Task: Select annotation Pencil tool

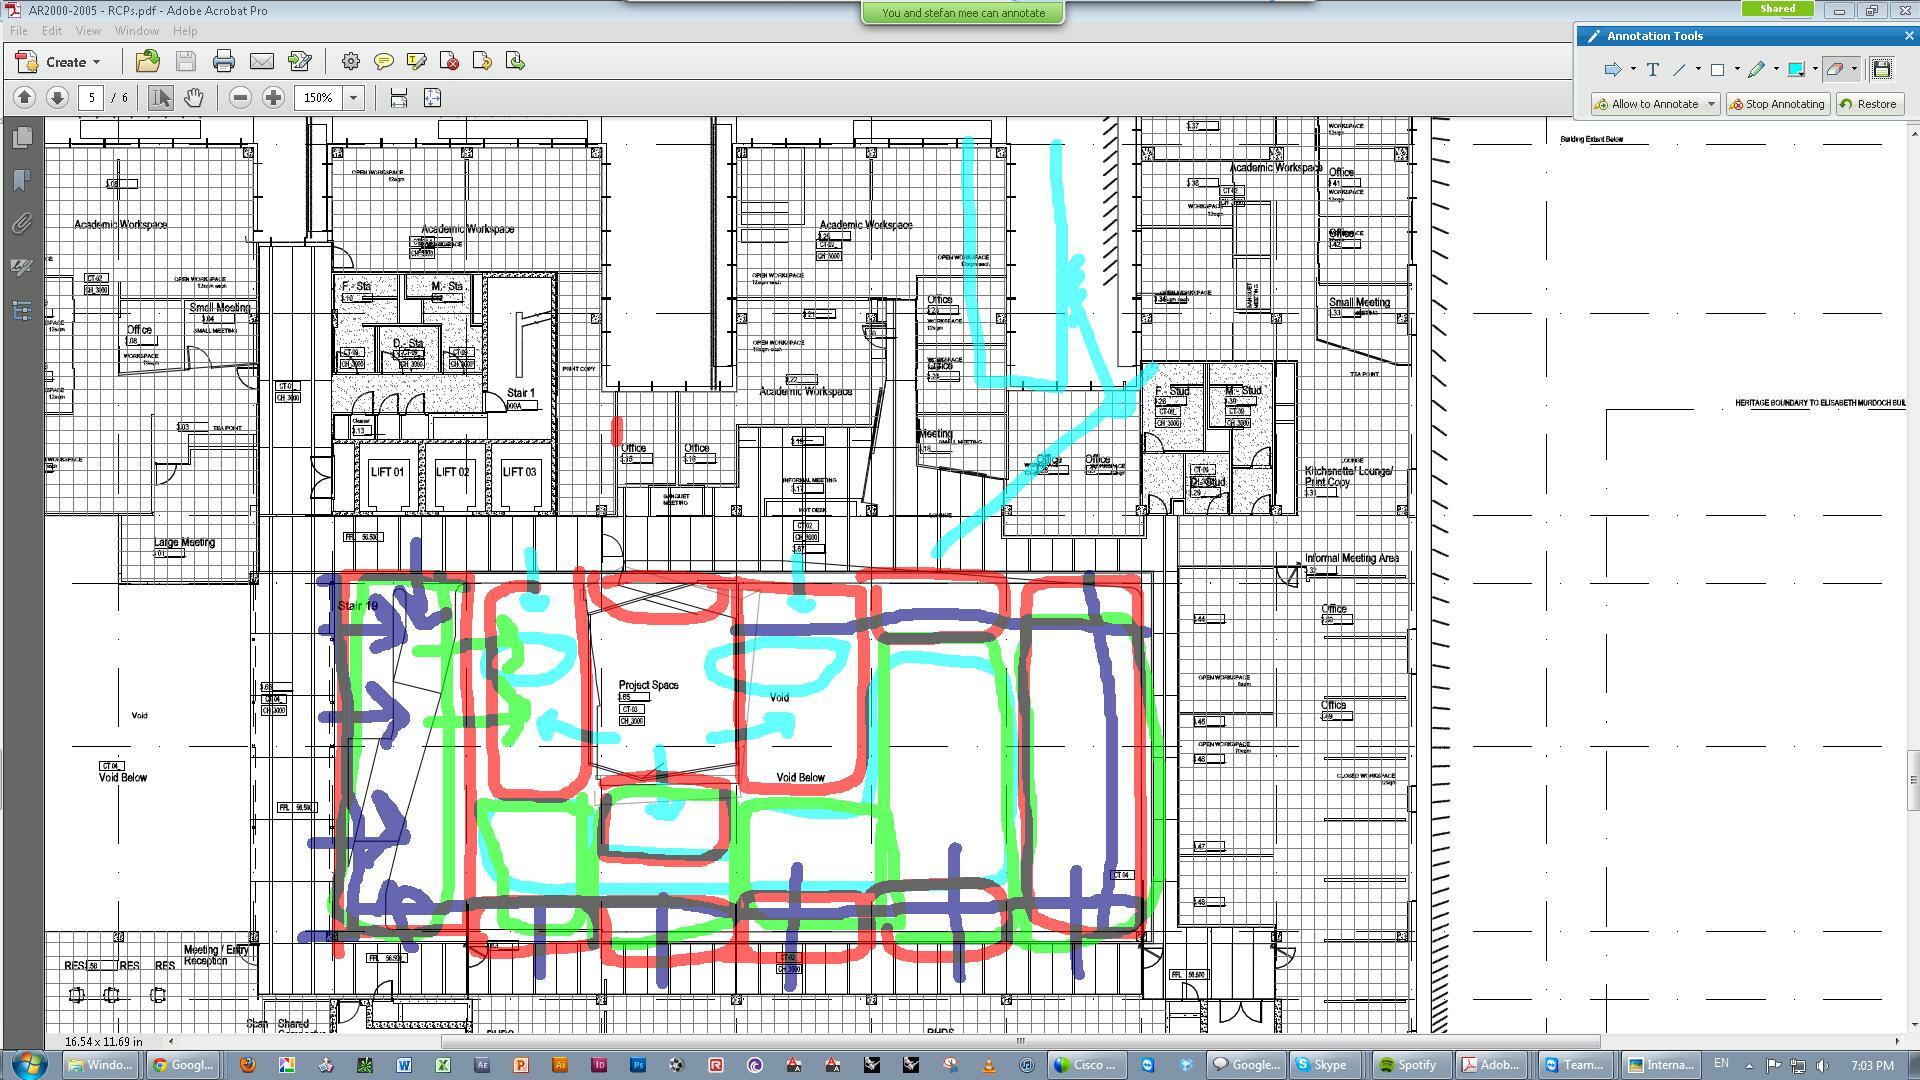Action: pos(1756,69)
